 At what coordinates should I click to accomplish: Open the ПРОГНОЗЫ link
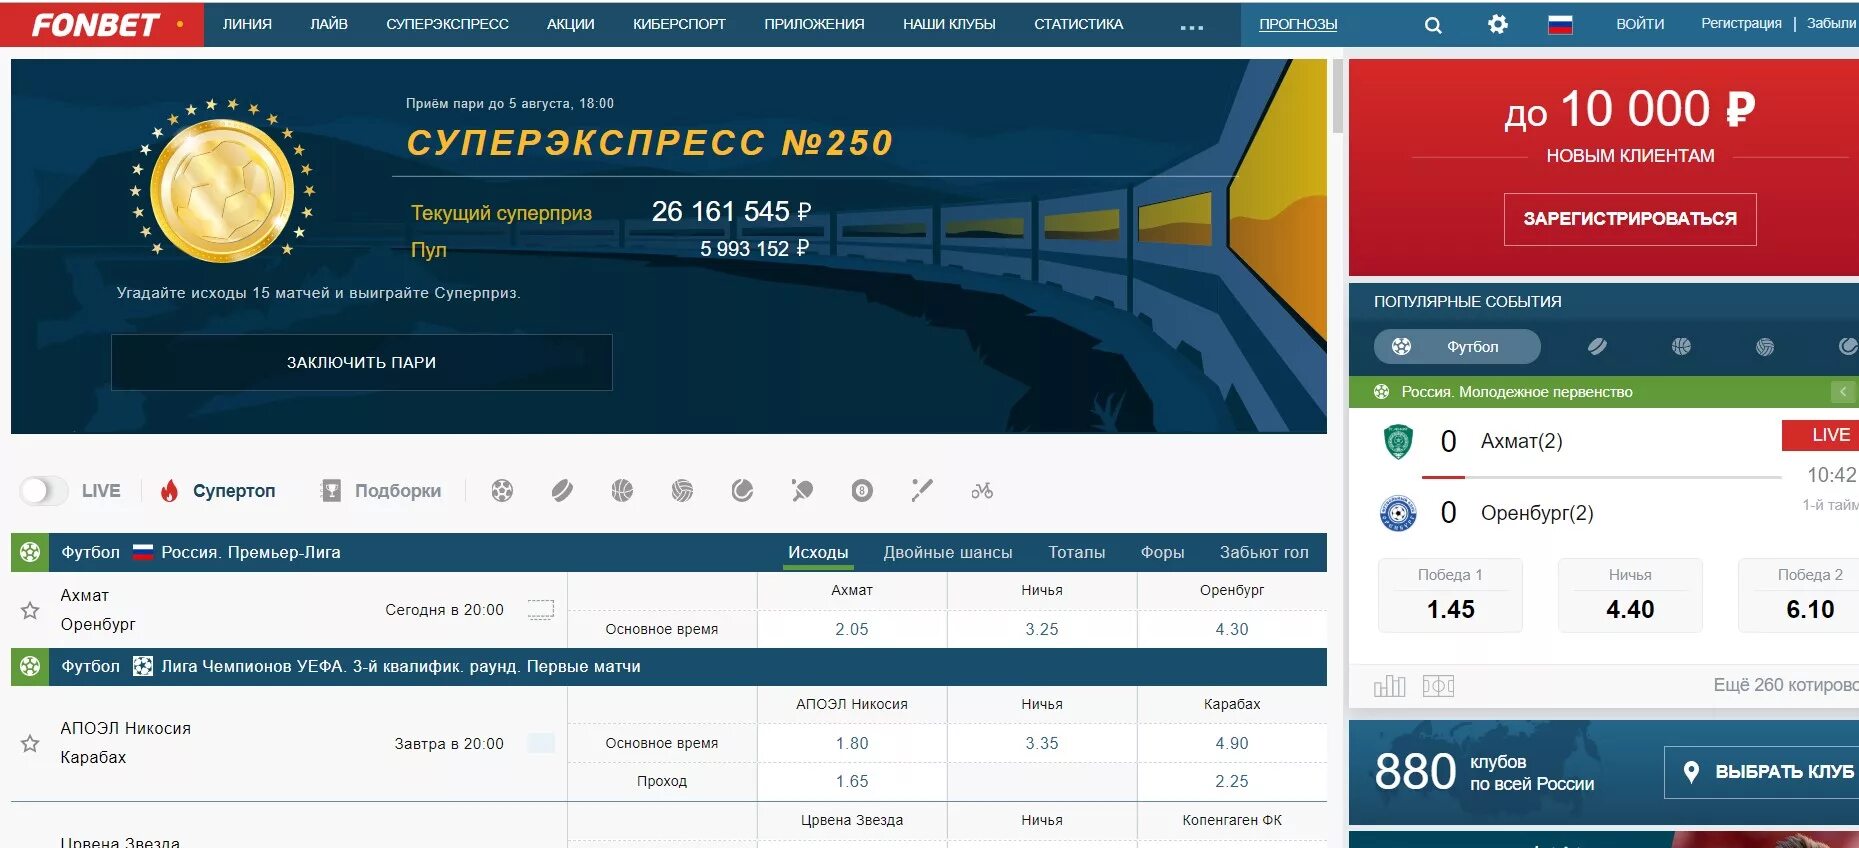pos(1298,24)
